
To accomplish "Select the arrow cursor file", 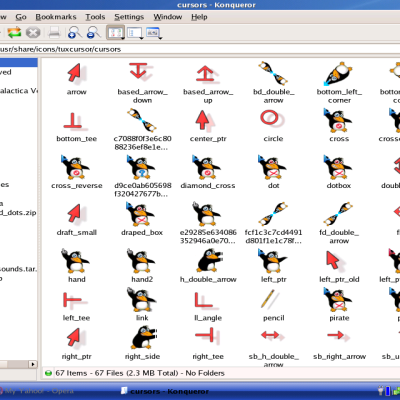I will pyautogui.click(x=77, y=79).
